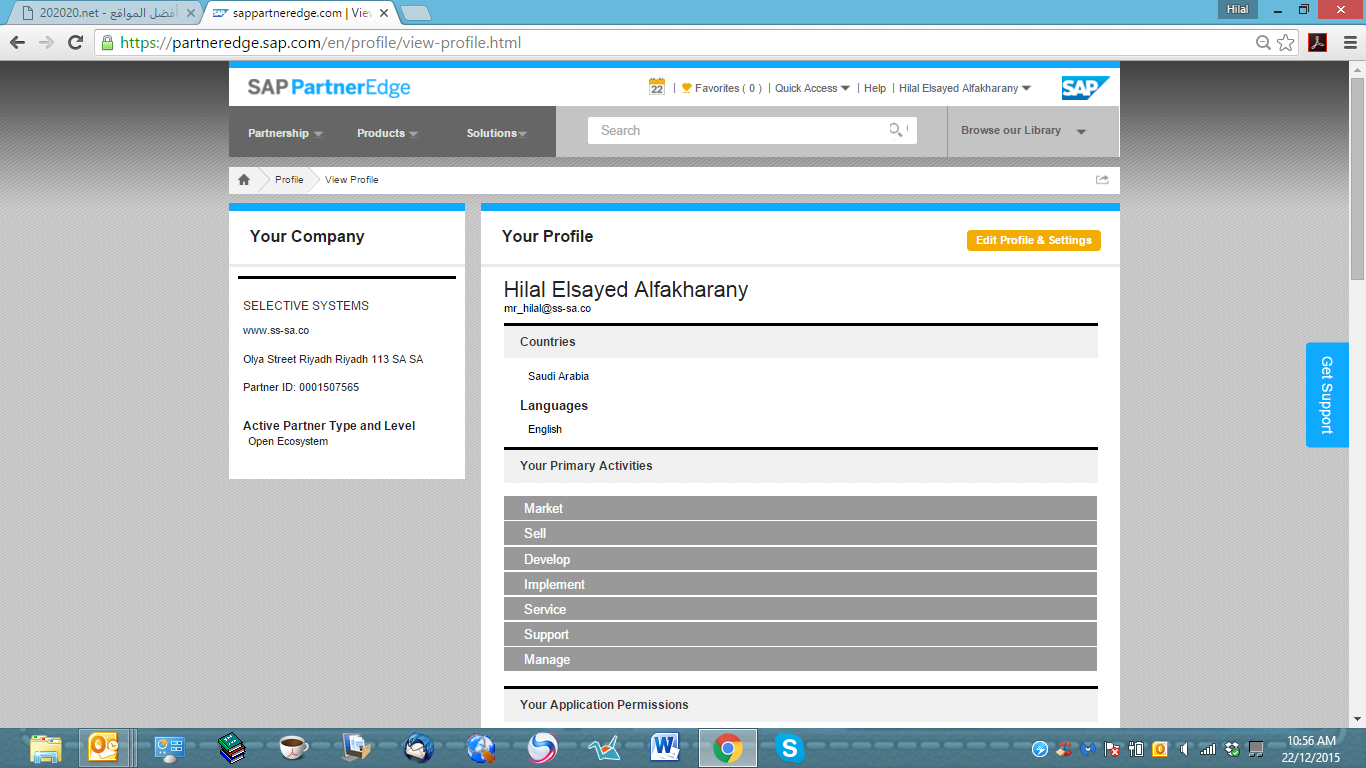Open the Browse our Library dropdown
This screenshot has width=1366, height=768.
coord(1024,131)
